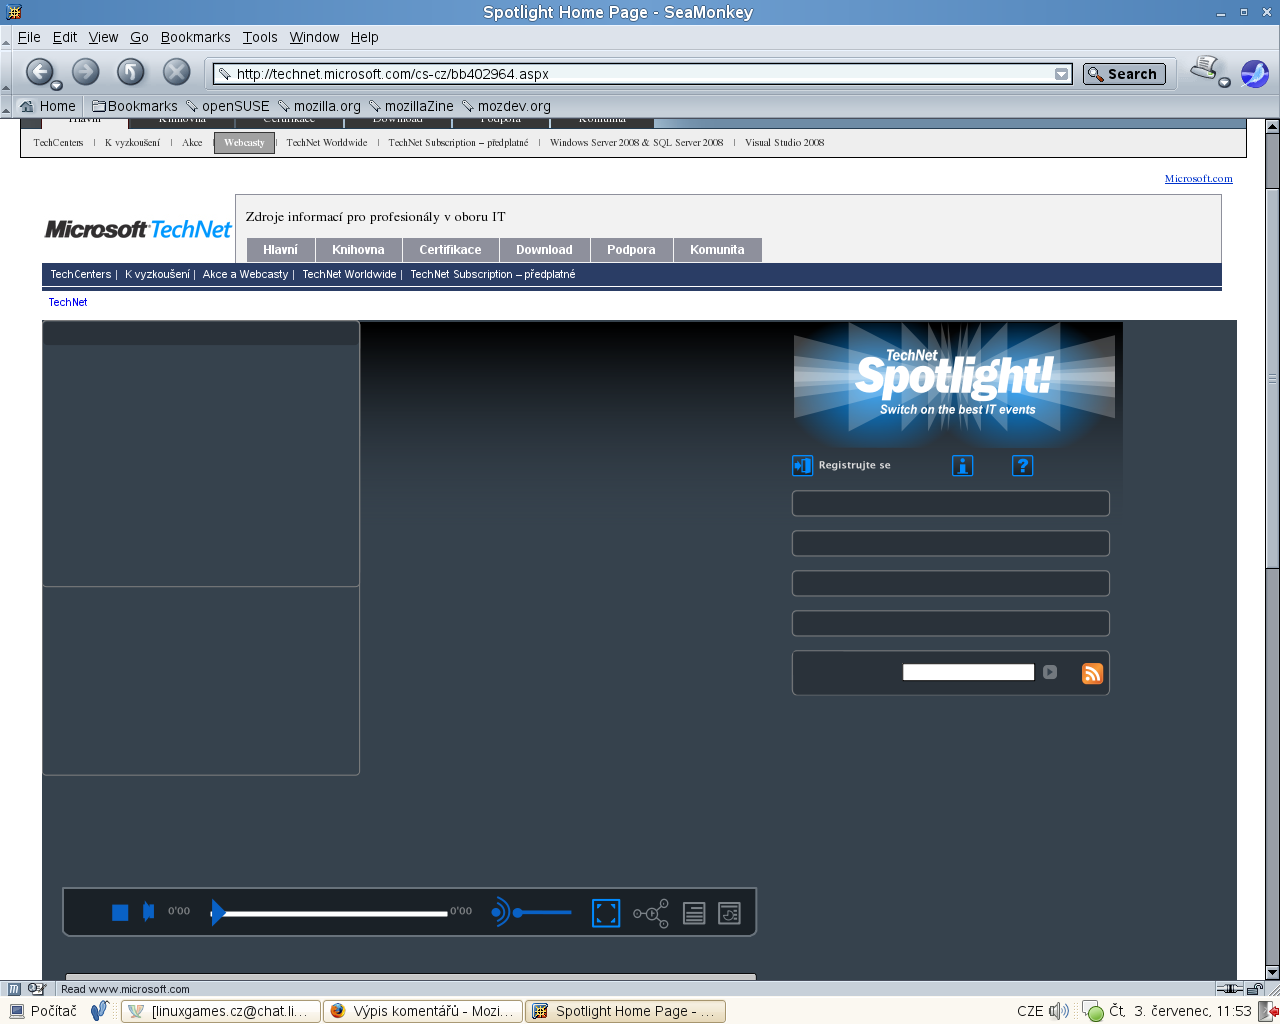
Task: Collapse the navigation toolbar grippy
Action: (6, 72)
